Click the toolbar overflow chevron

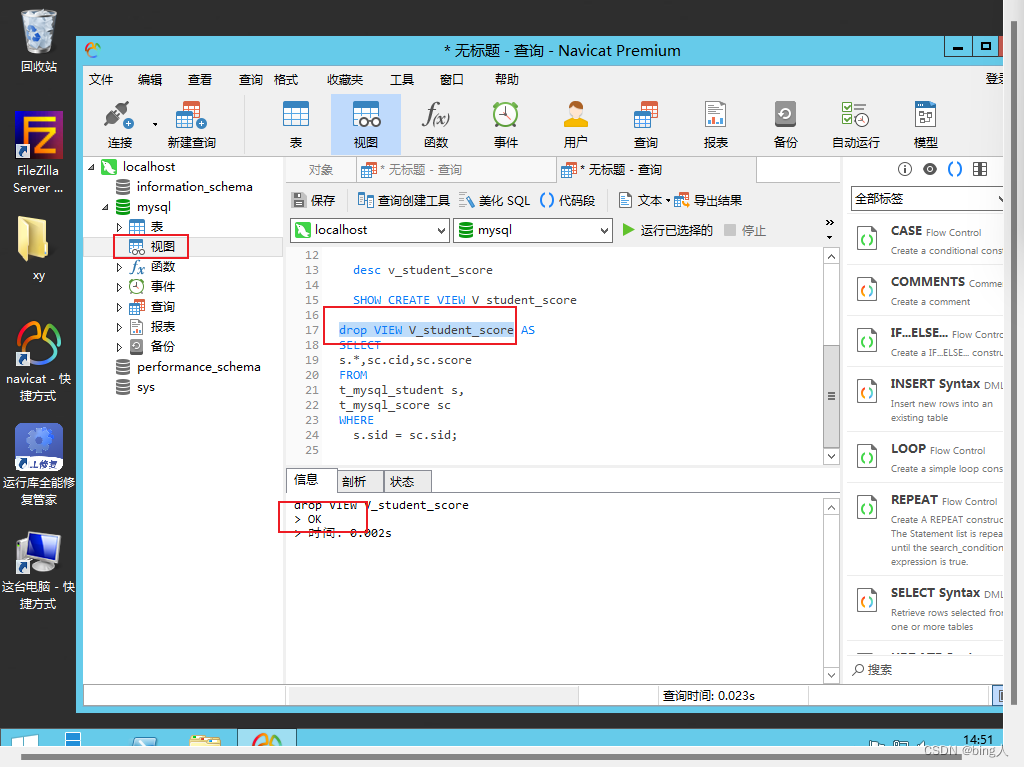click(829, 223)
